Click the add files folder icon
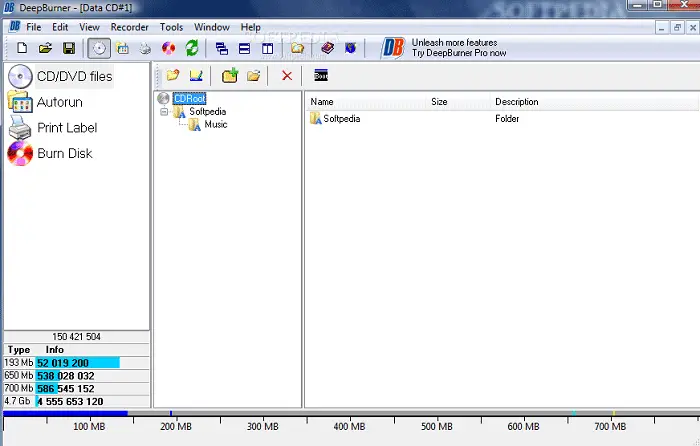Viewport: 700px width, 446px height. 254,76
